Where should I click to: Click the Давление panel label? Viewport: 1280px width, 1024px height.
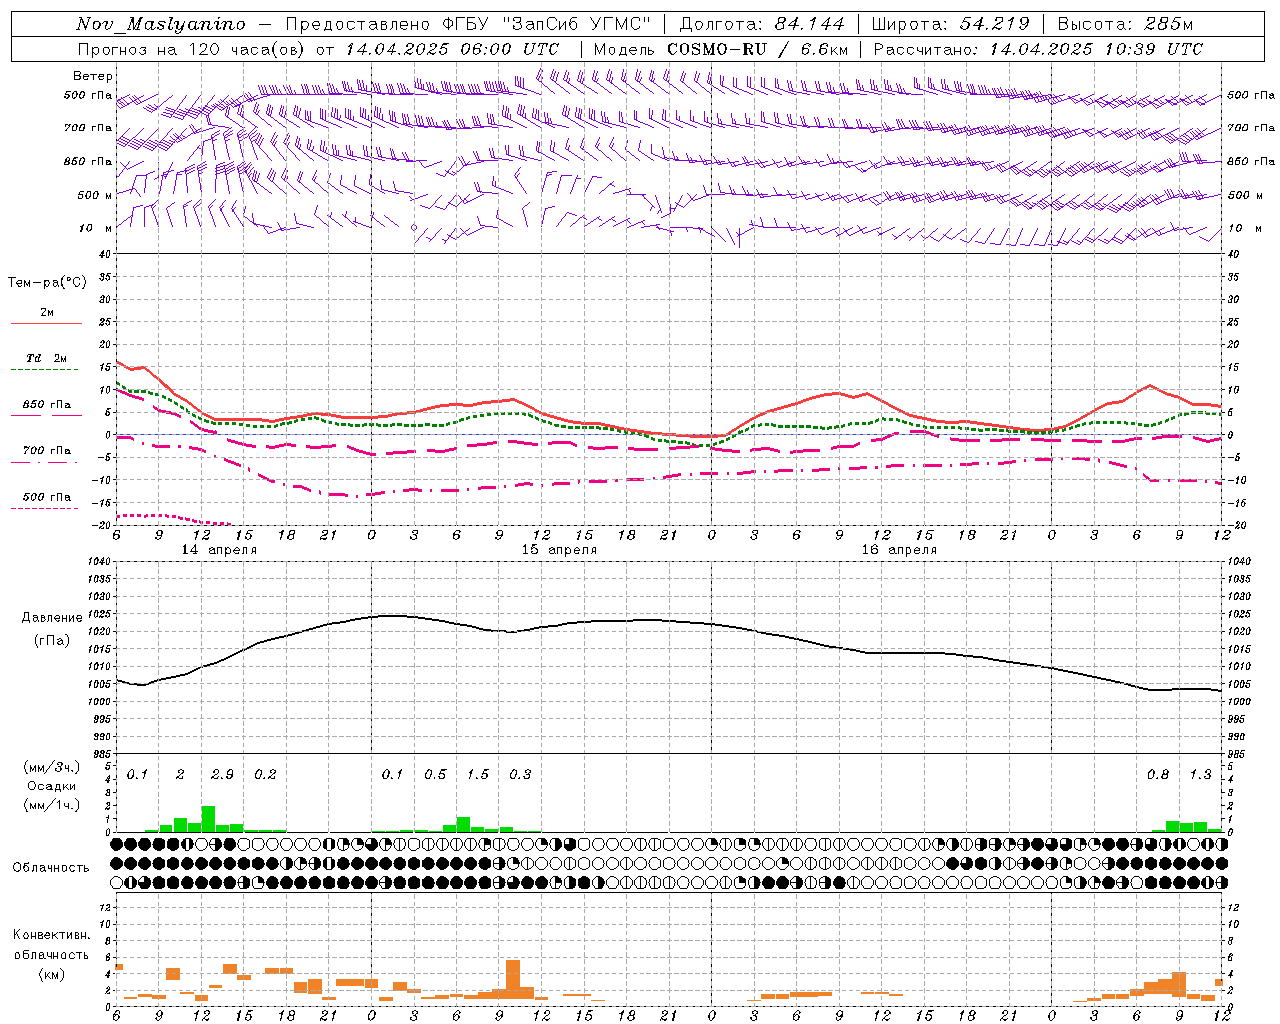point(51,618)
